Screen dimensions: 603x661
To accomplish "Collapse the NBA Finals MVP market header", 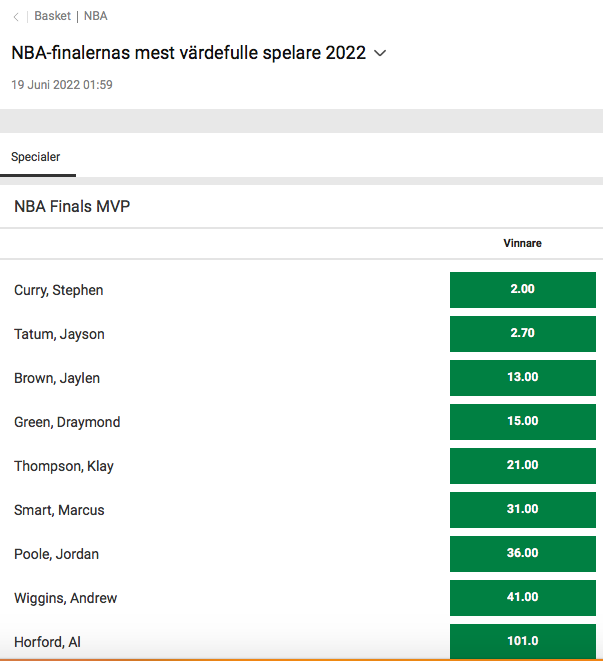I will [x=302, y=207].
